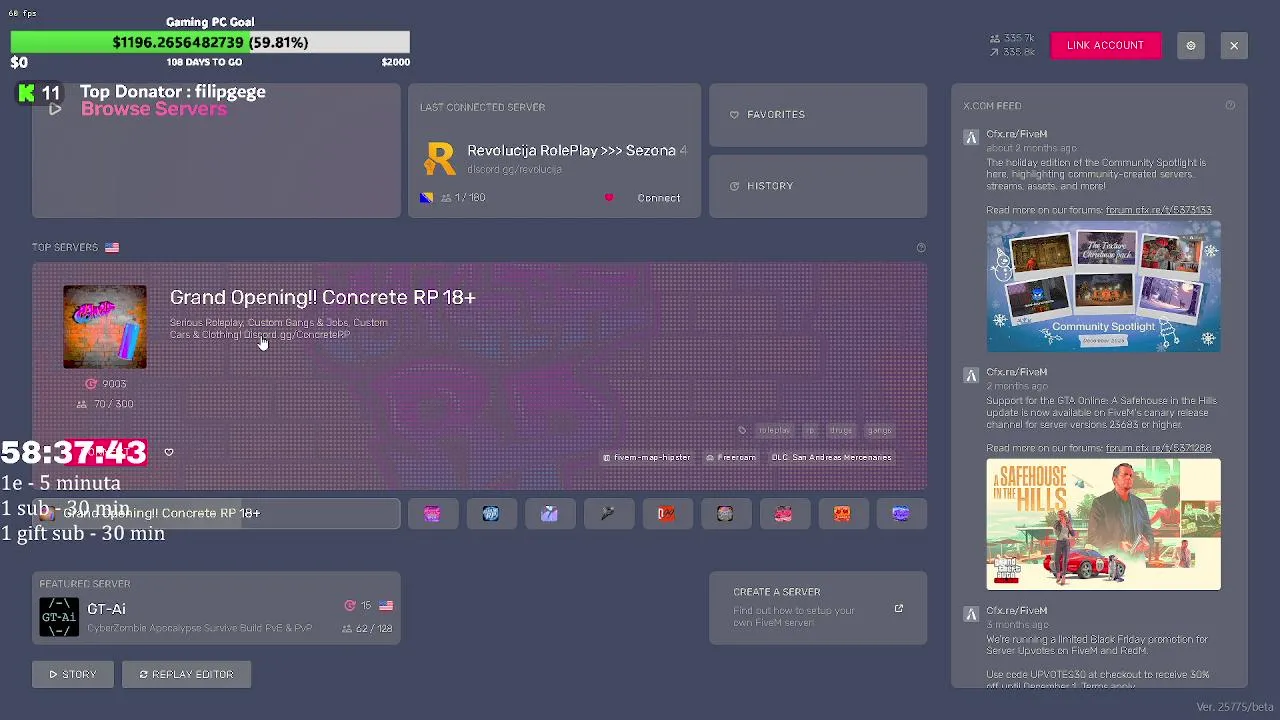Open the REPLAY EDITOR

pyautogui.click(x=186, y=674)
